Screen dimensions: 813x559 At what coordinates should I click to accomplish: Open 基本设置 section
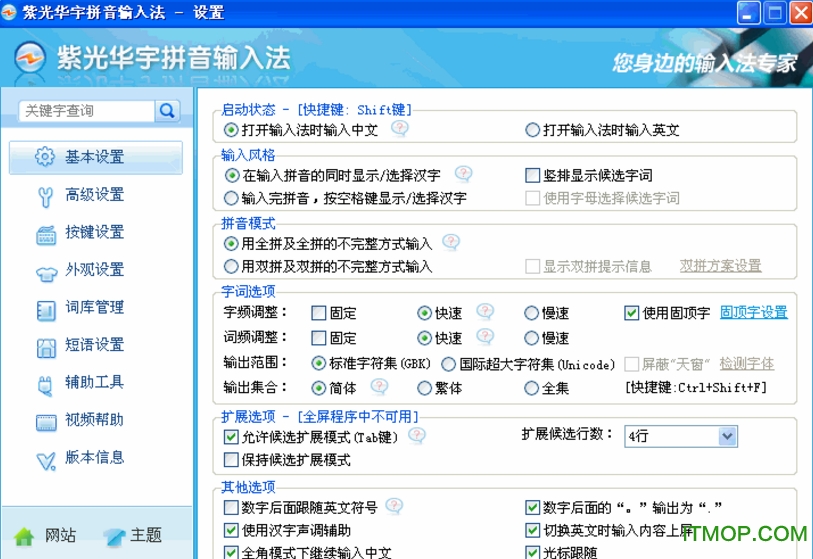(96, 157)
